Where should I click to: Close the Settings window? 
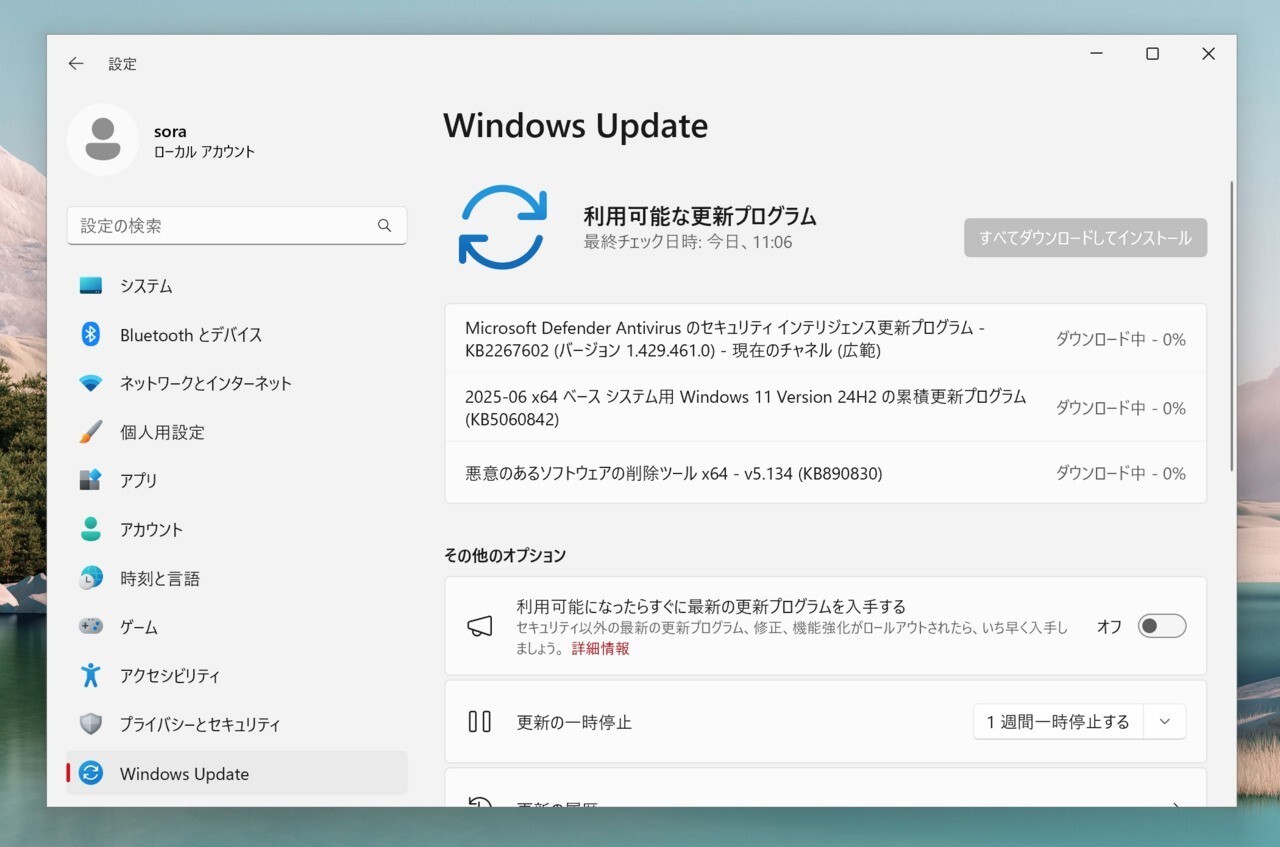[x=1208, y=54]
